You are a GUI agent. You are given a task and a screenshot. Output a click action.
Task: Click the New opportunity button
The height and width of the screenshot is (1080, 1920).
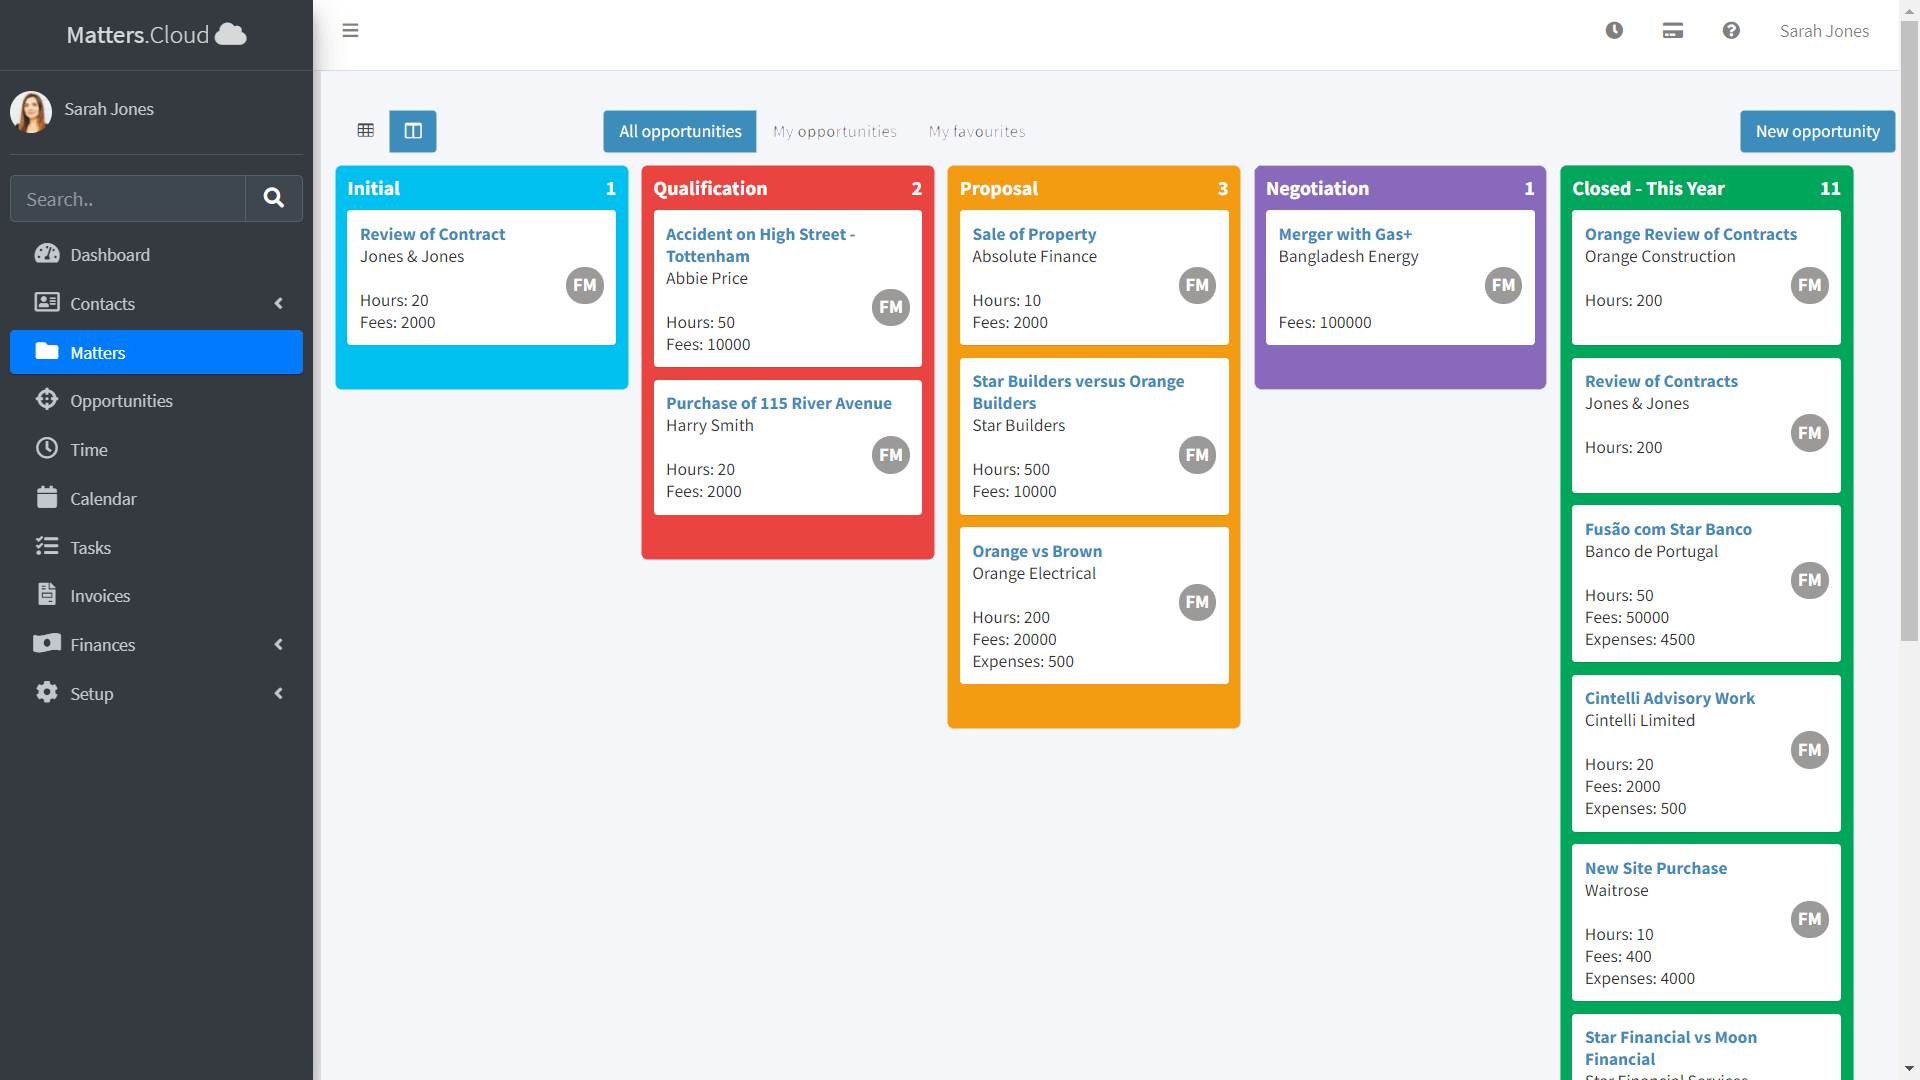coord(1816,131)
